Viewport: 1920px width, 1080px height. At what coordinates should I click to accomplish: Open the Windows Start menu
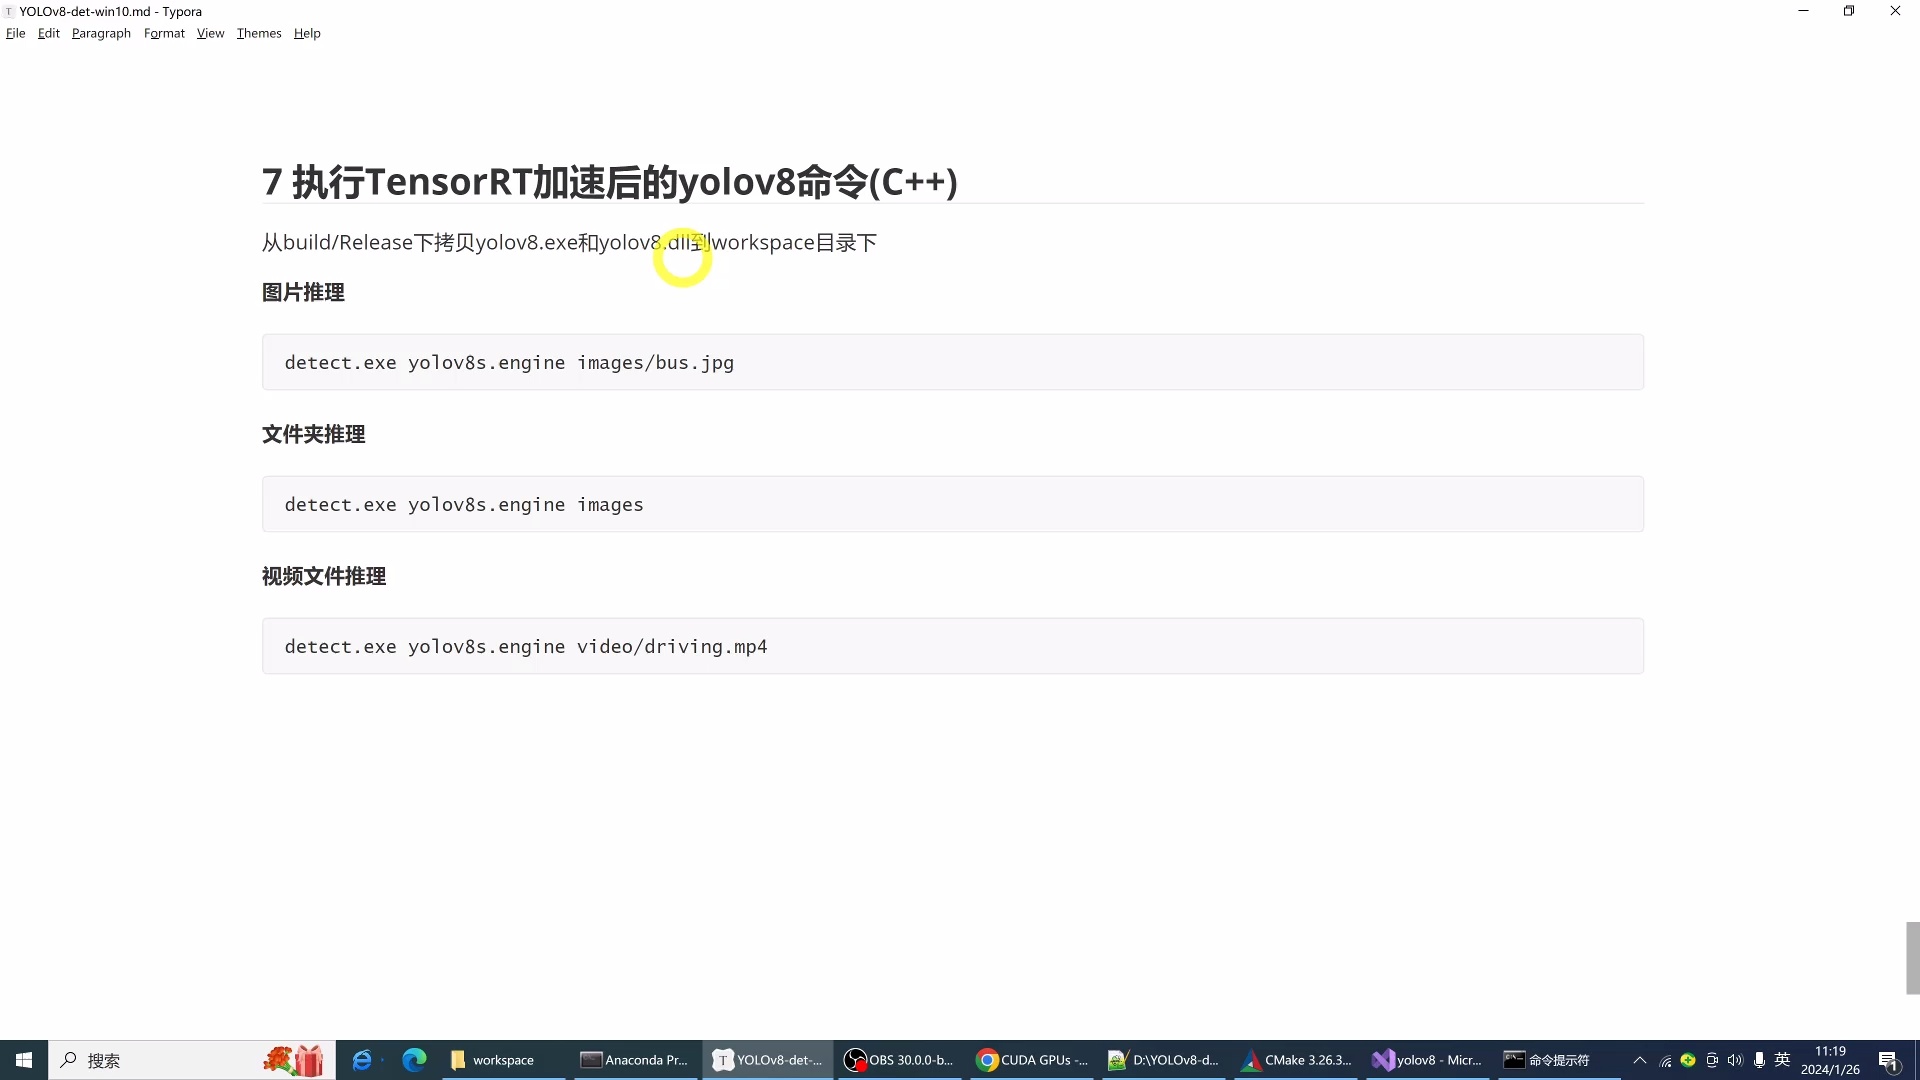point(23,1060)
